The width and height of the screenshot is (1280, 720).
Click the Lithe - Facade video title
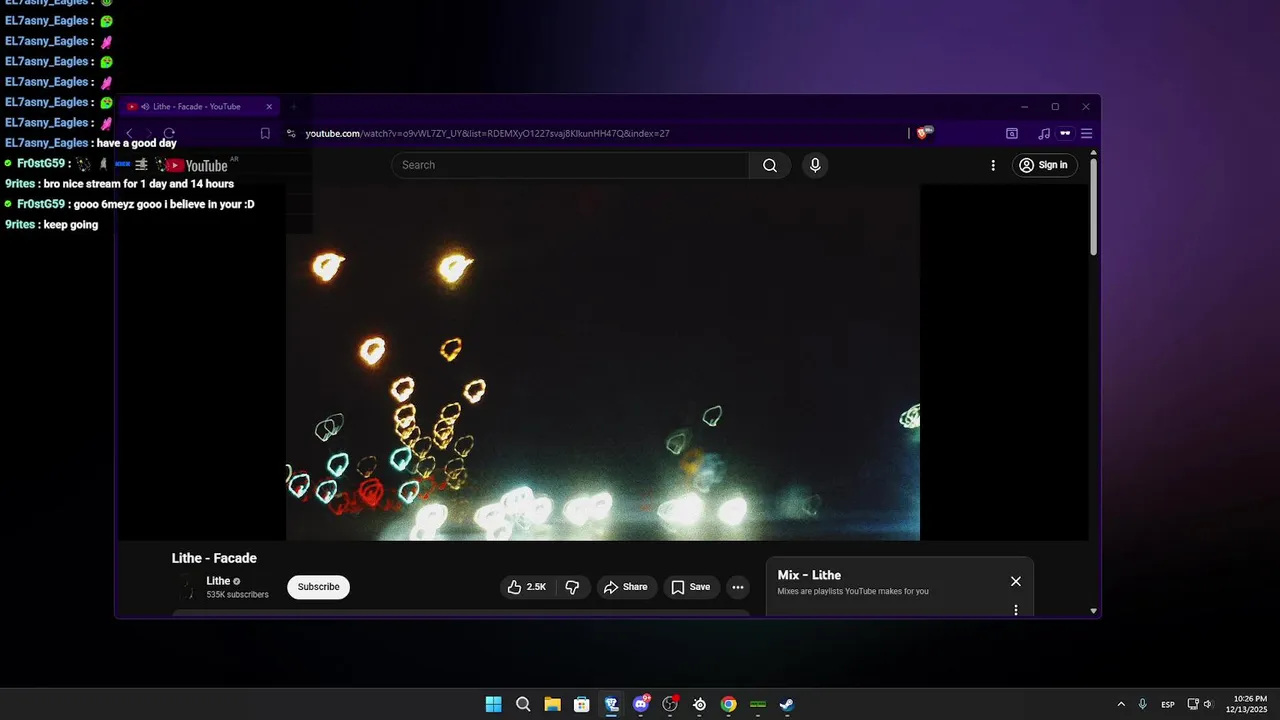point(214,558)
